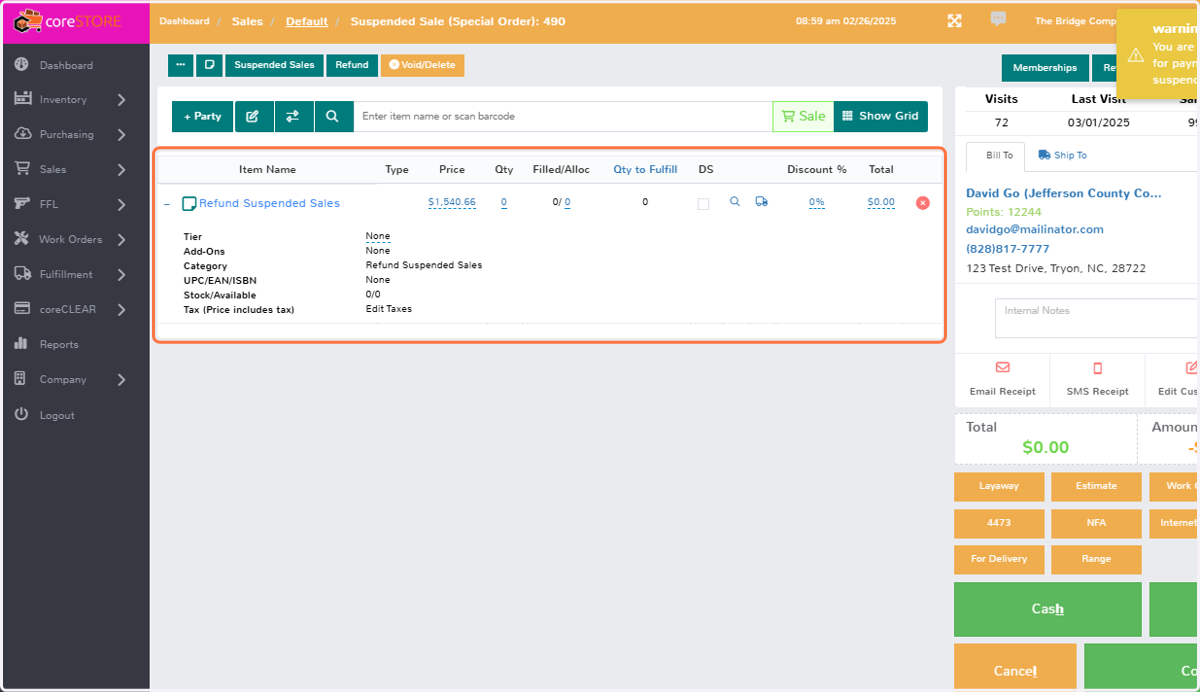This screenshot has width=1200, height=692.
Task: Expand the Inventory submenu chevron
Action: point(121,100)
